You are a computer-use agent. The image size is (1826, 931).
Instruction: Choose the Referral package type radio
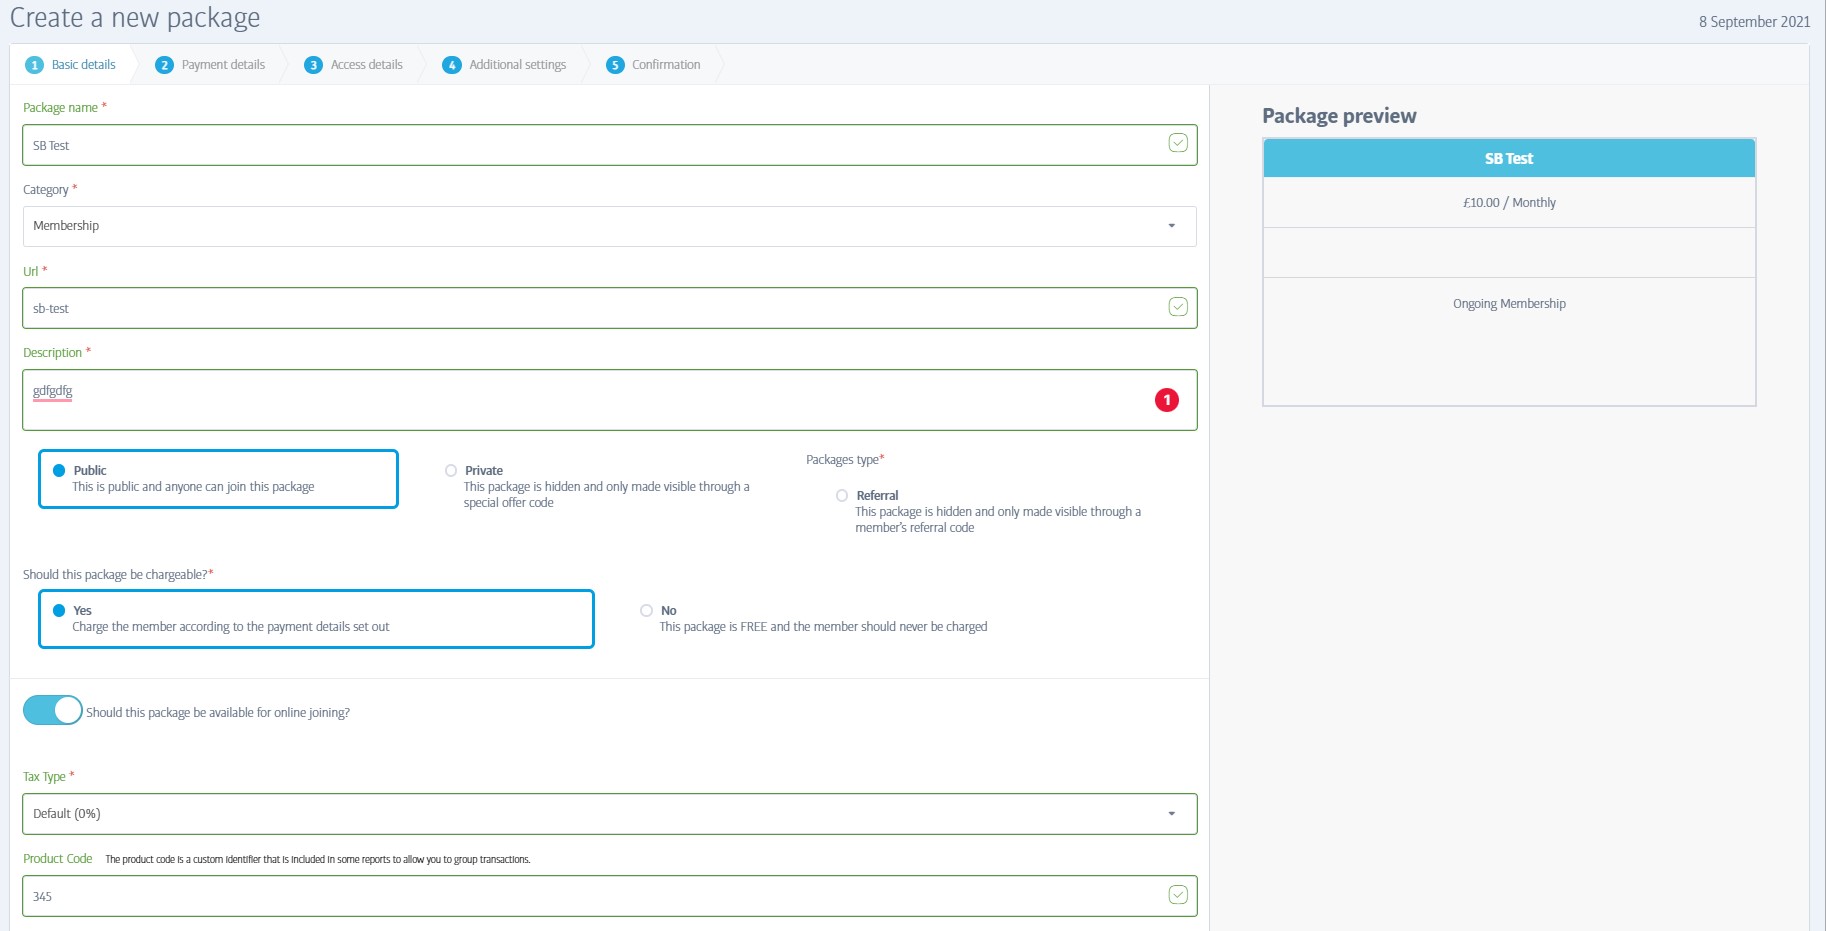[x=842, y=495]
